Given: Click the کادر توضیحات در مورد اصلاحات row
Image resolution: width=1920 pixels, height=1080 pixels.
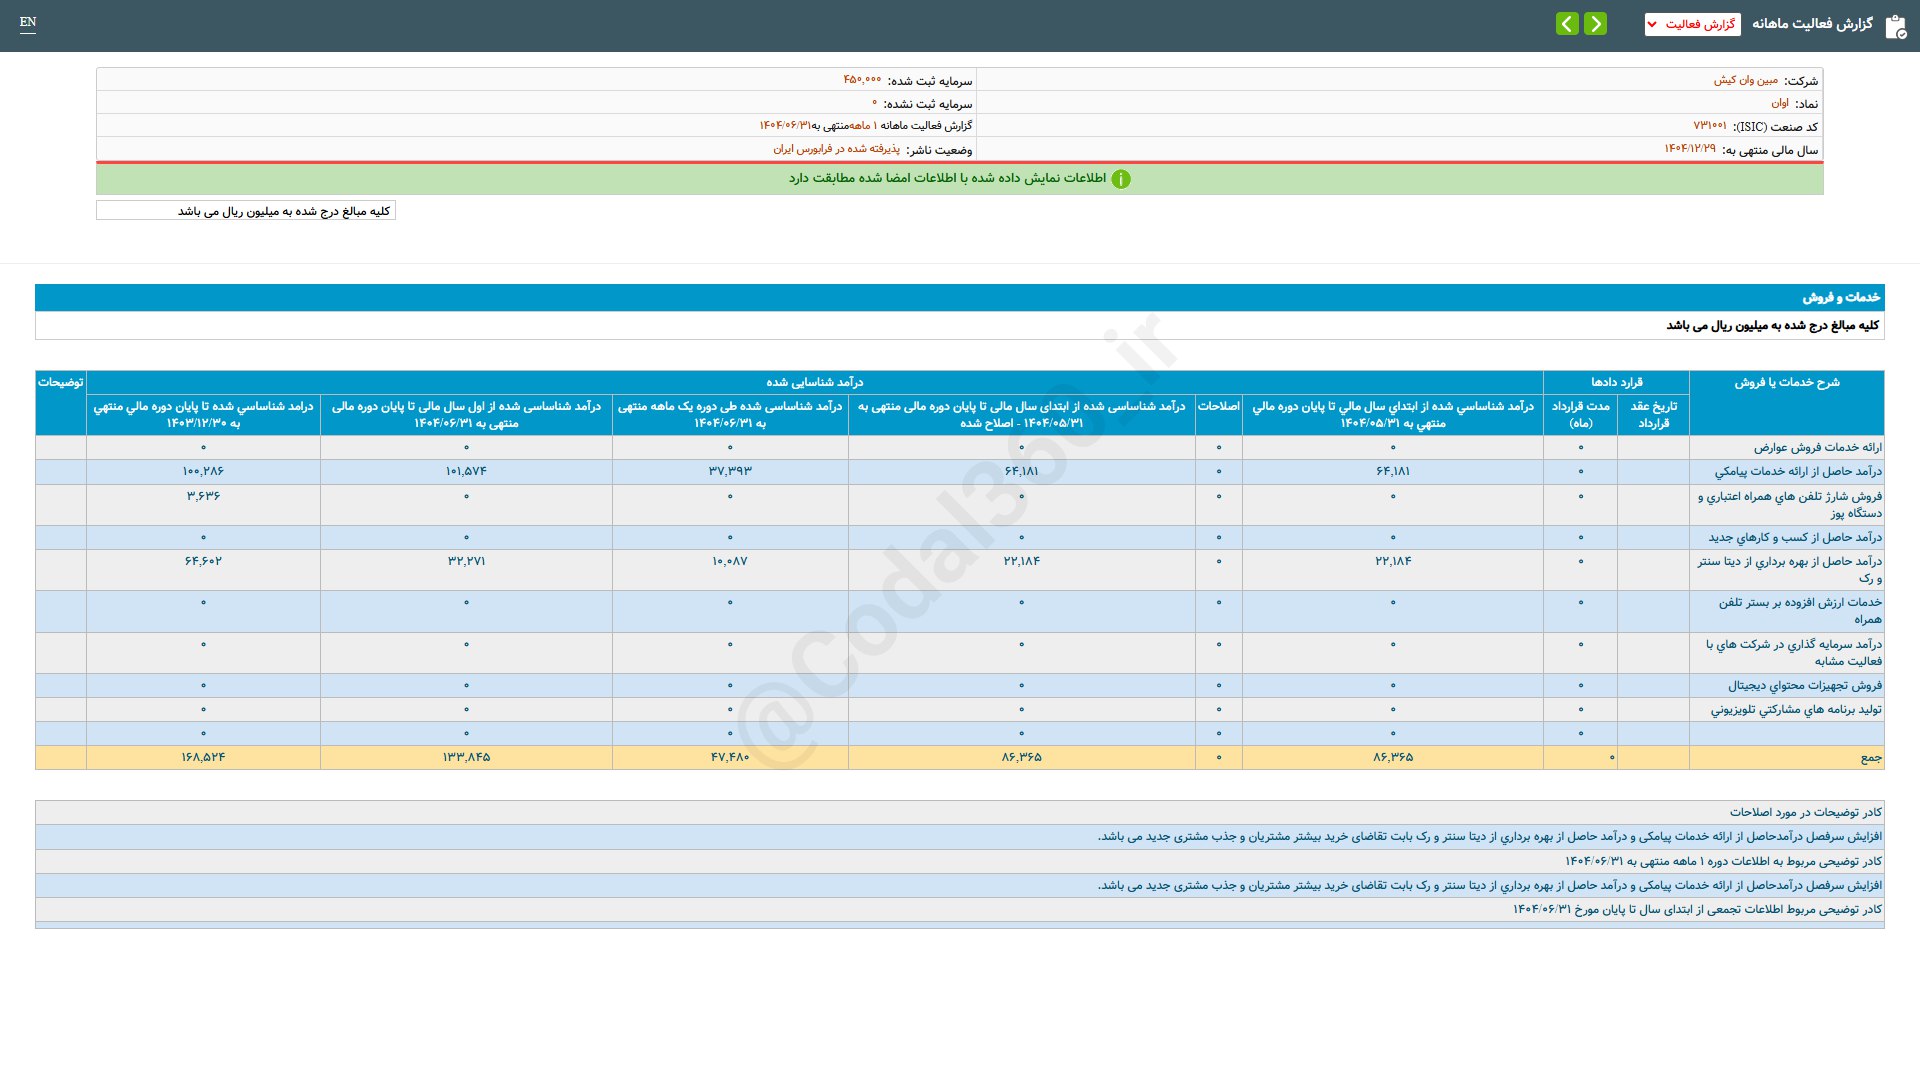Looking at the screenshot, I should click(1805, 812).
